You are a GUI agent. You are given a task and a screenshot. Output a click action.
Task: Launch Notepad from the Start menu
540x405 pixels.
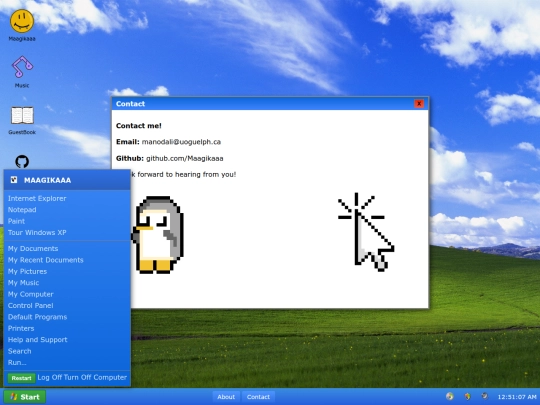22,210
